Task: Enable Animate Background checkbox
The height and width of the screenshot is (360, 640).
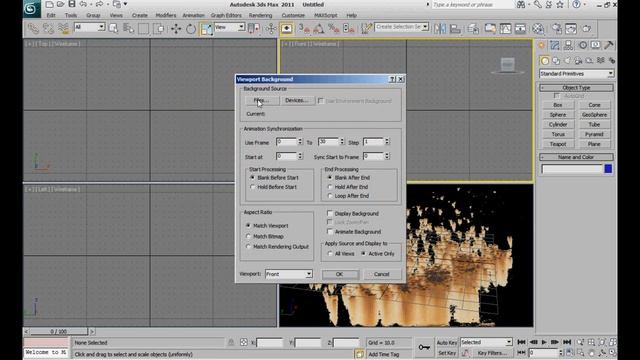Action: coord(330,231)
